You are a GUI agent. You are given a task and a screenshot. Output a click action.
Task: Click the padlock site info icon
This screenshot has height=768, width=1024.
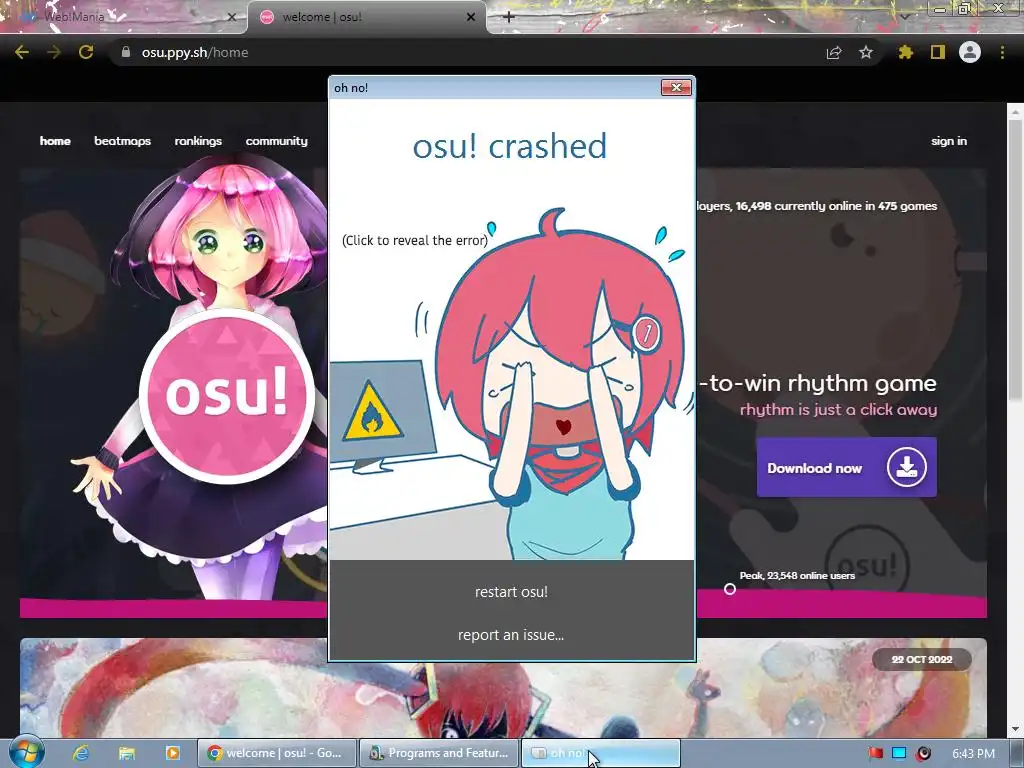point(126,52)
